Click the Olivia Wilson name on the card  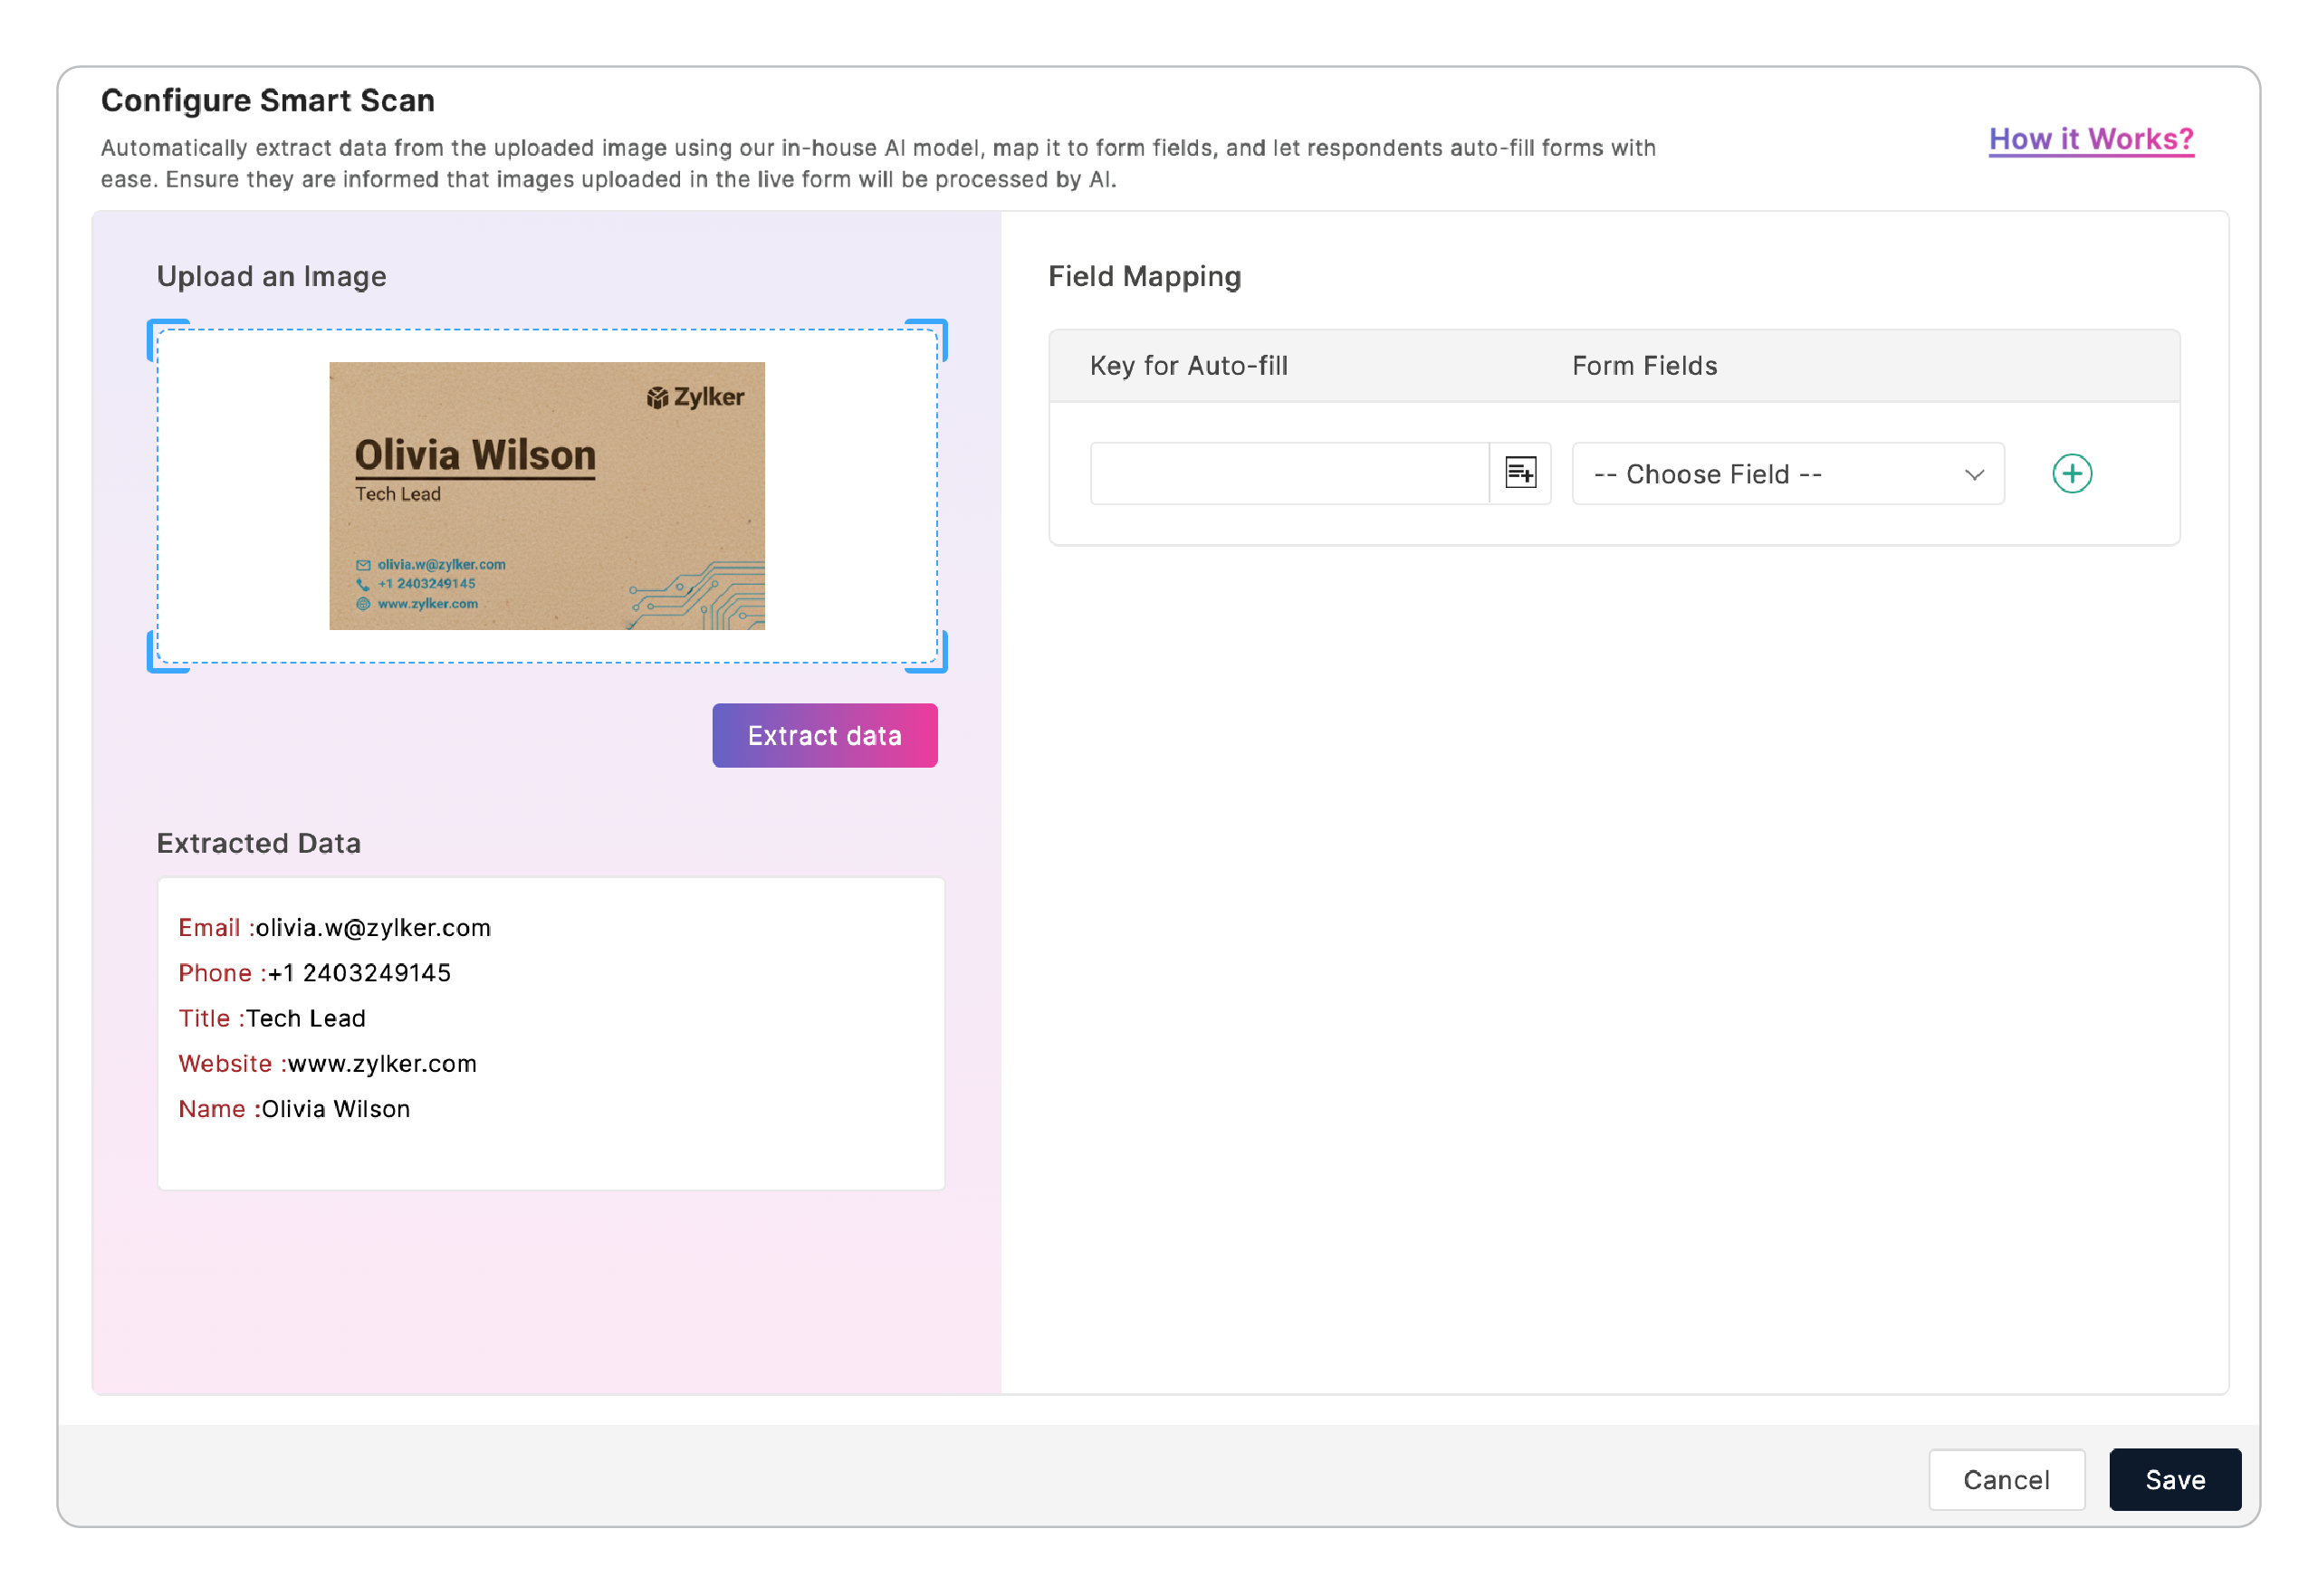[x=475, y=455]
